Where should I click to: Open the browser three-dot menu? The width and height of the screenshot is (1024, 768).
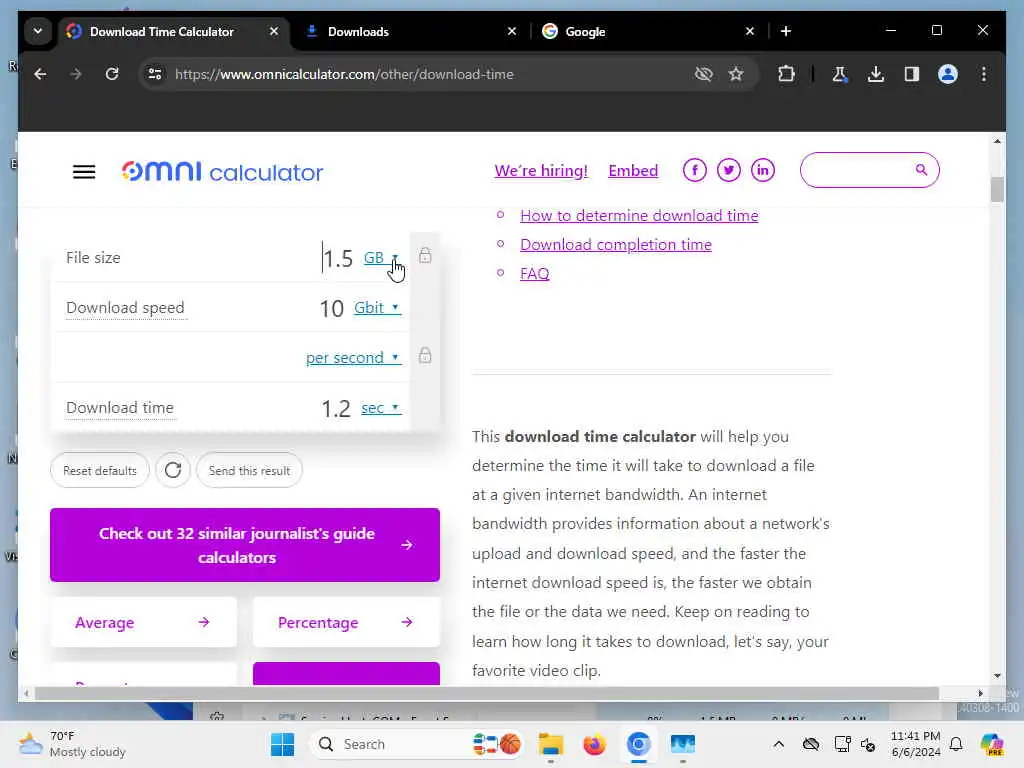[x=984, y=74]
